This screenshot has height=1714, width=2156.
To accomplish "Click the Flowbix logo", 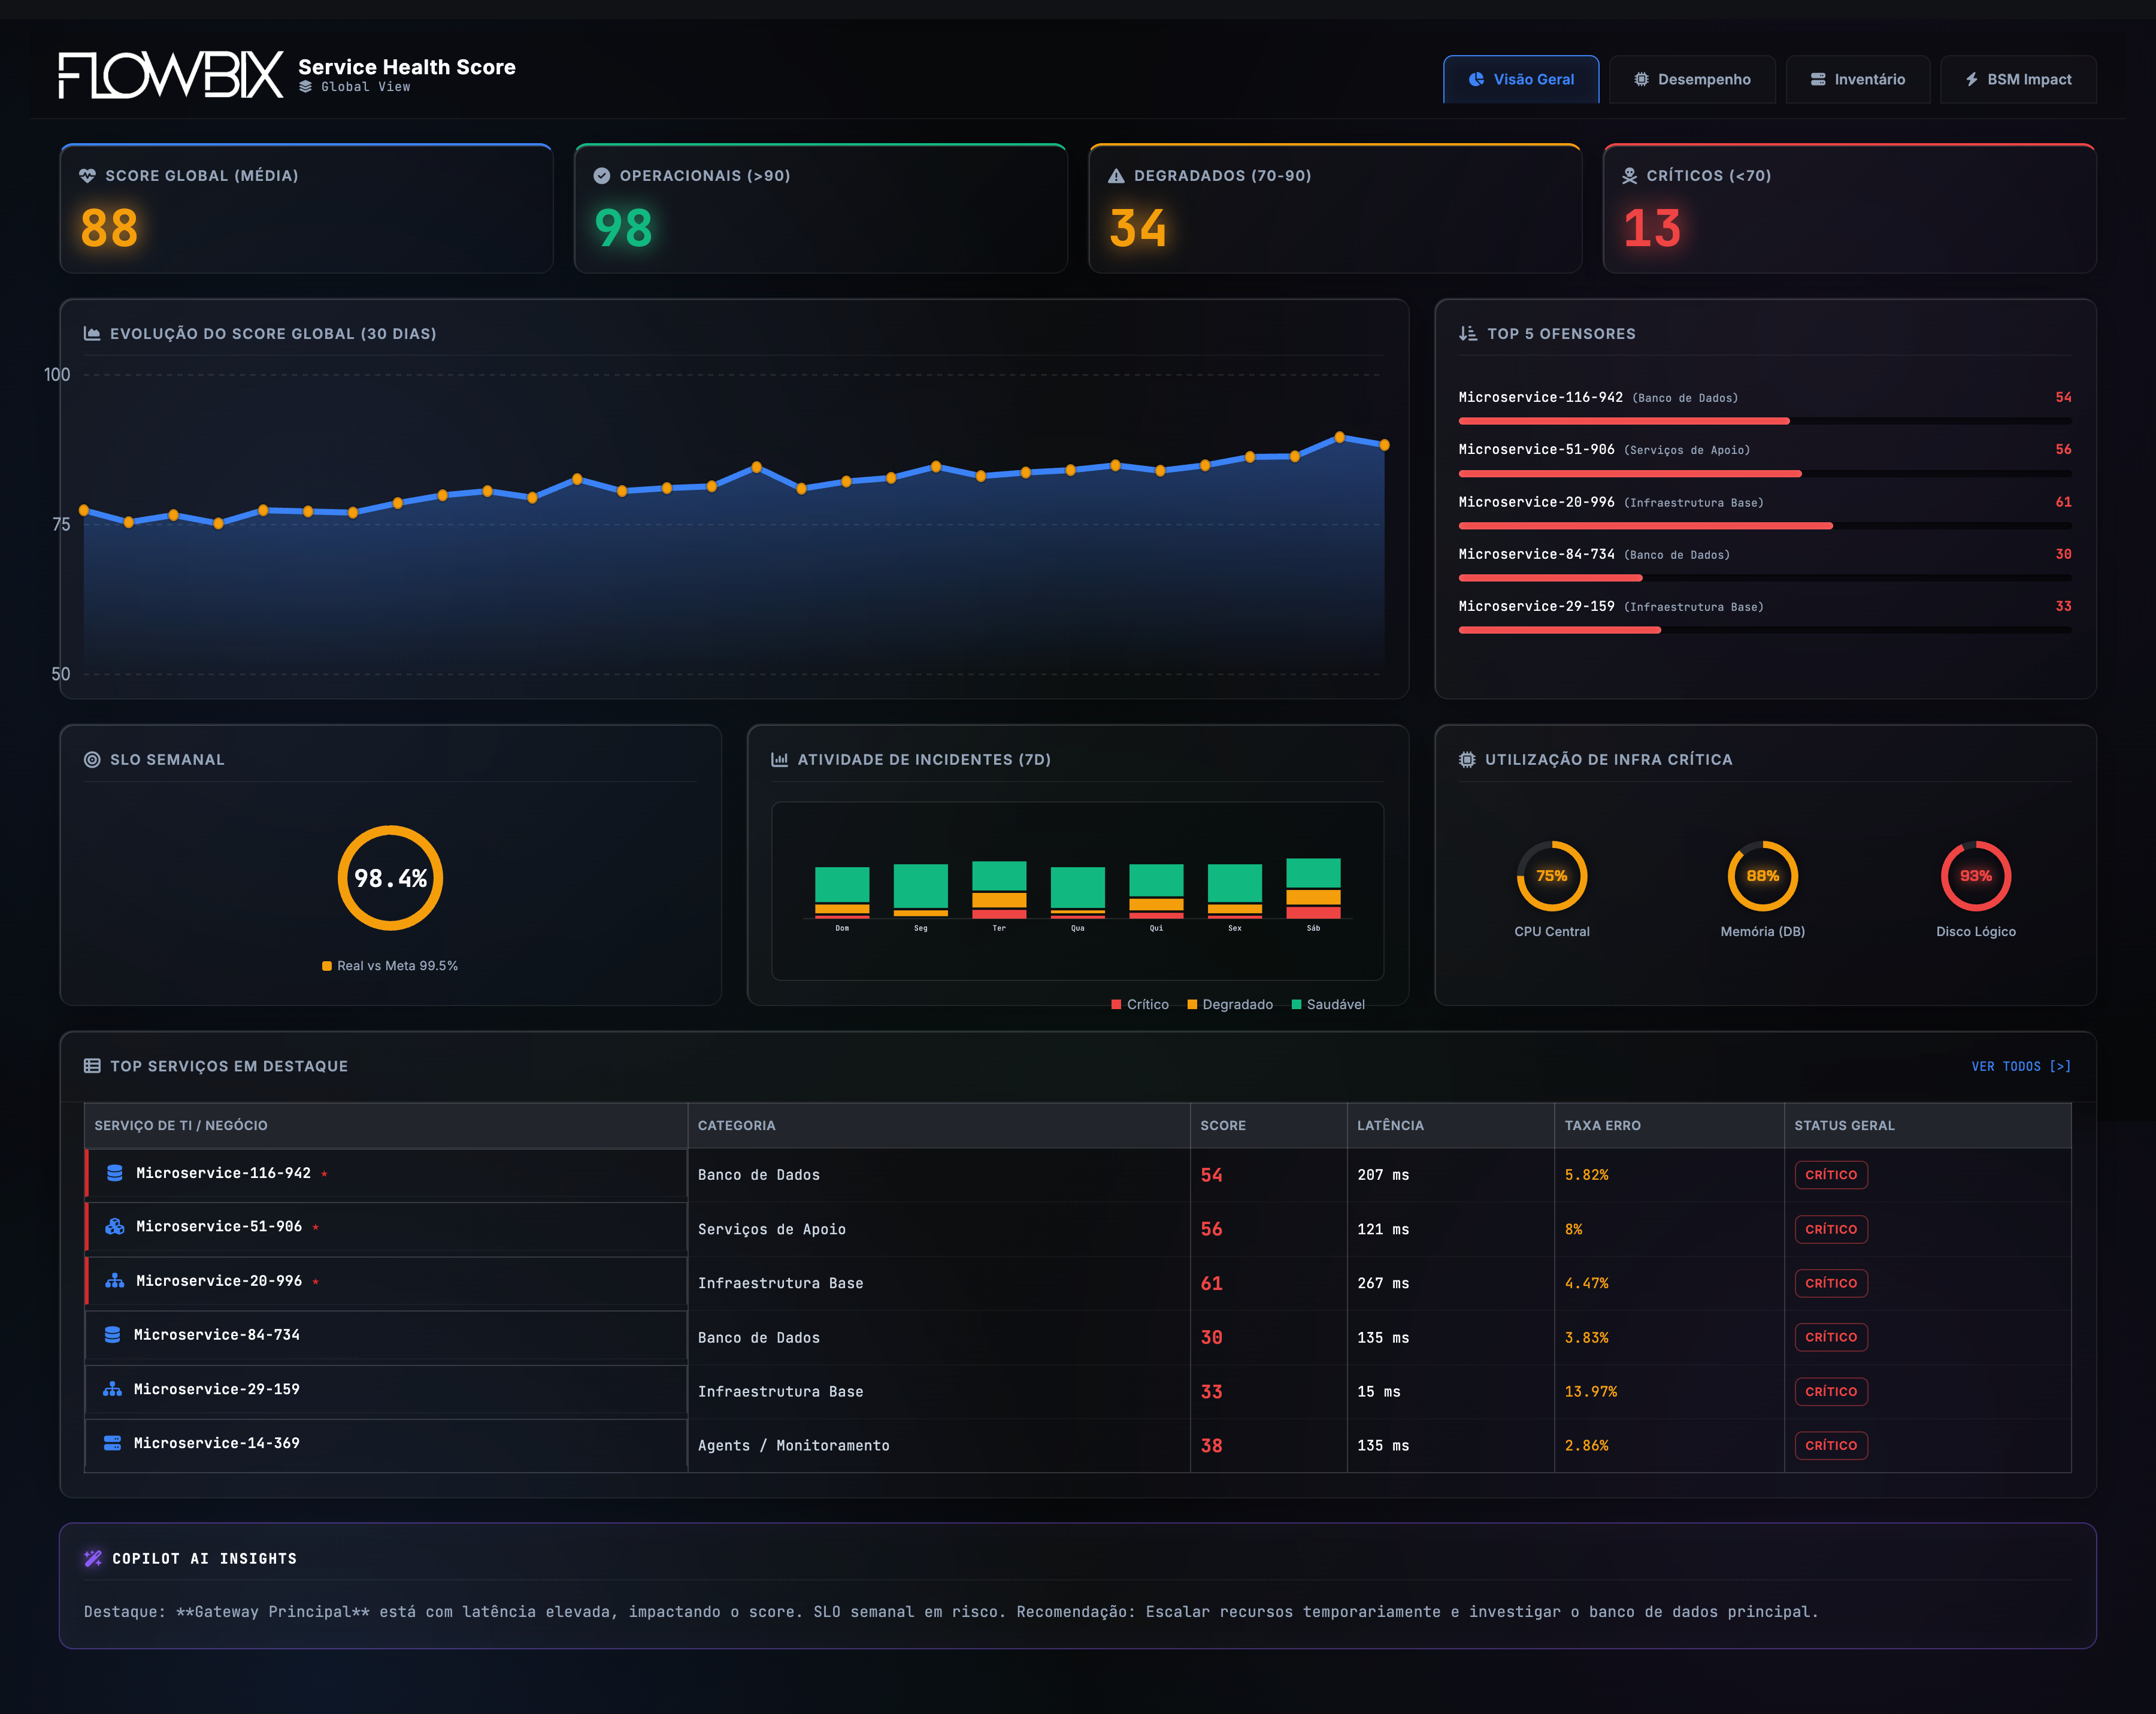I will [171, 75].
